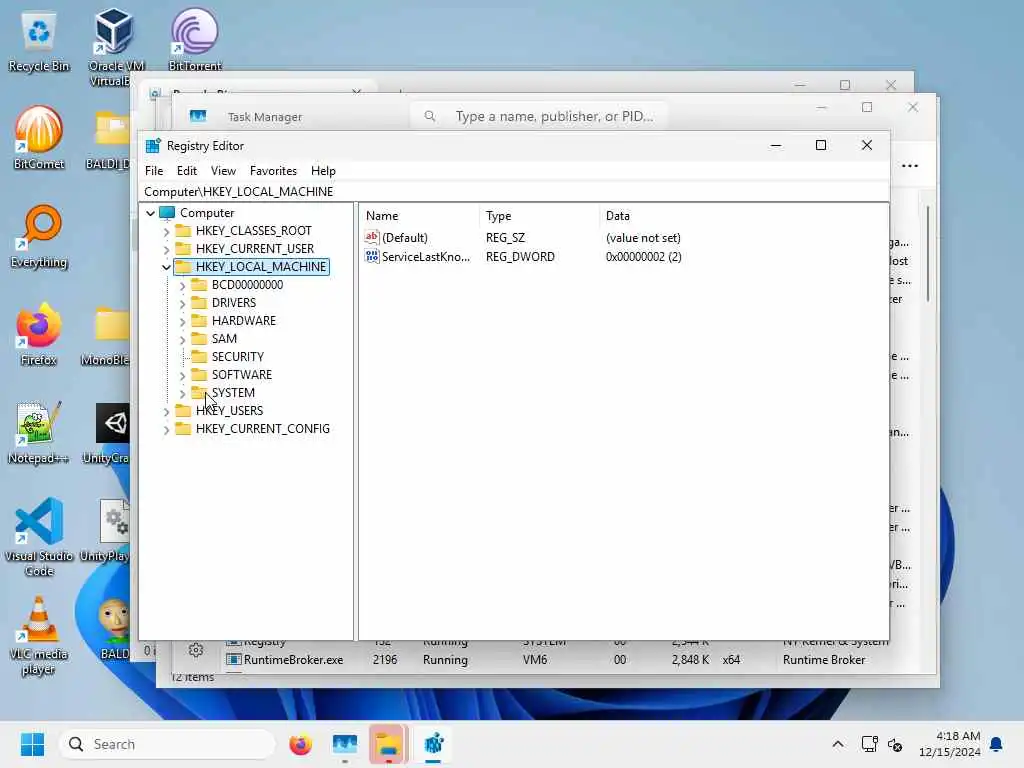Image resolution: width=1024 pixels, height=768 pixels.
Task: Select the (Default) string value icon
Action: coord(372,237)
